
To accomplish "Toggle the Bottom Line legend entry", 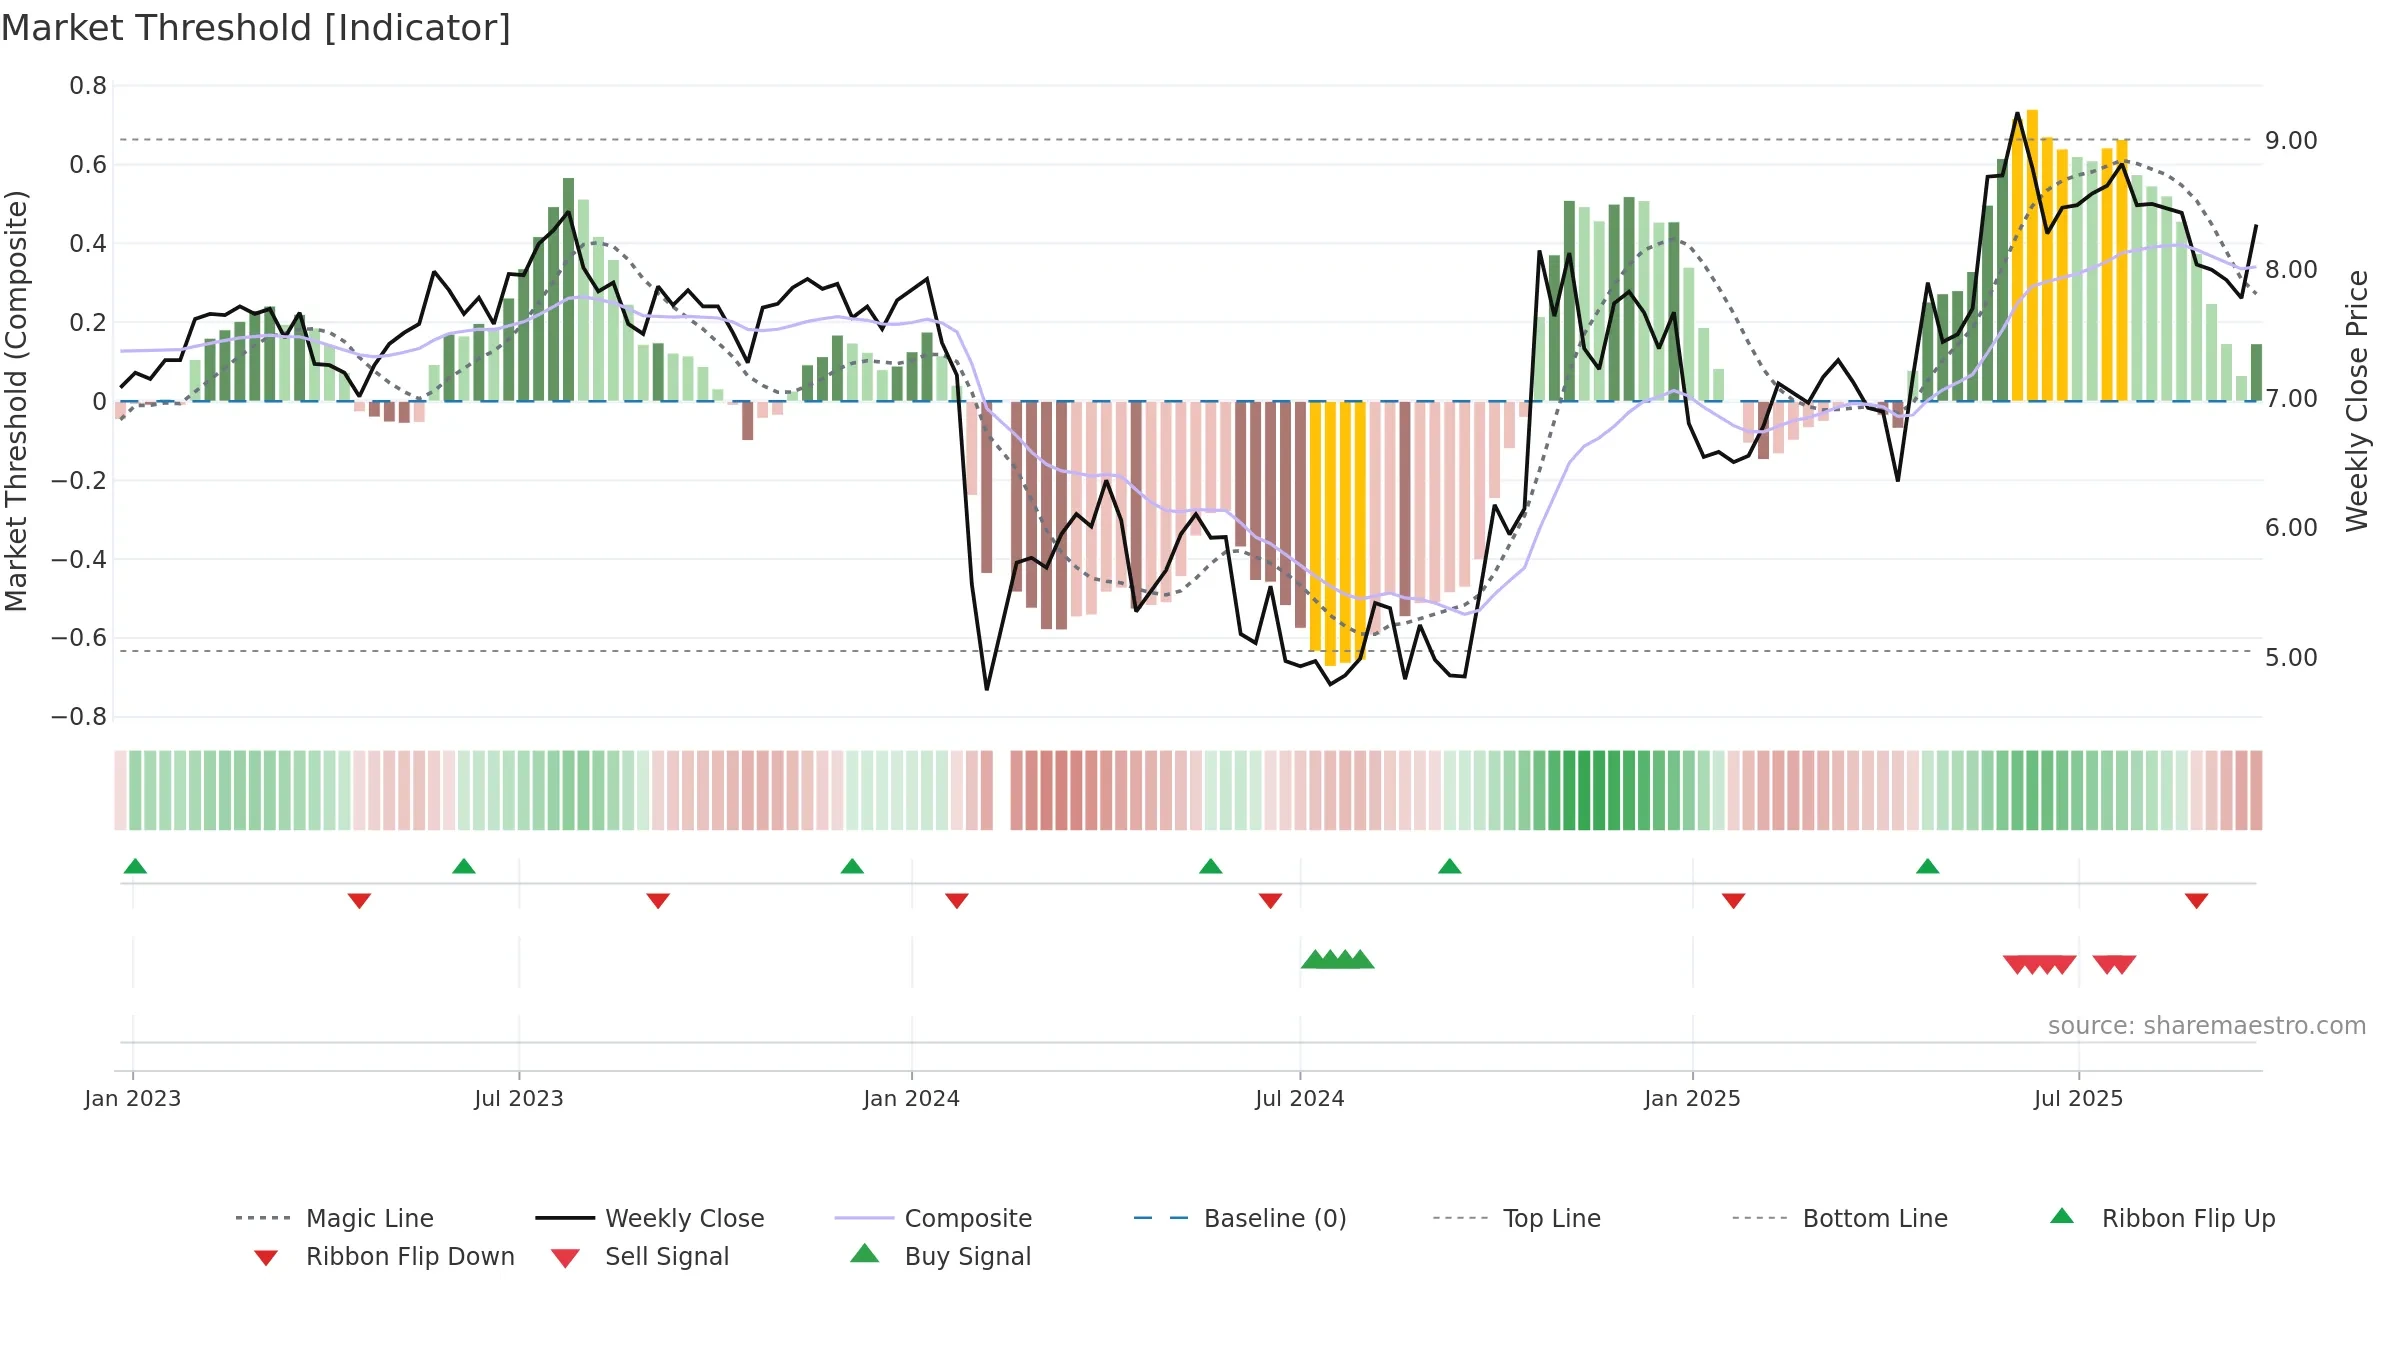I will [x=1840, y=1218].
